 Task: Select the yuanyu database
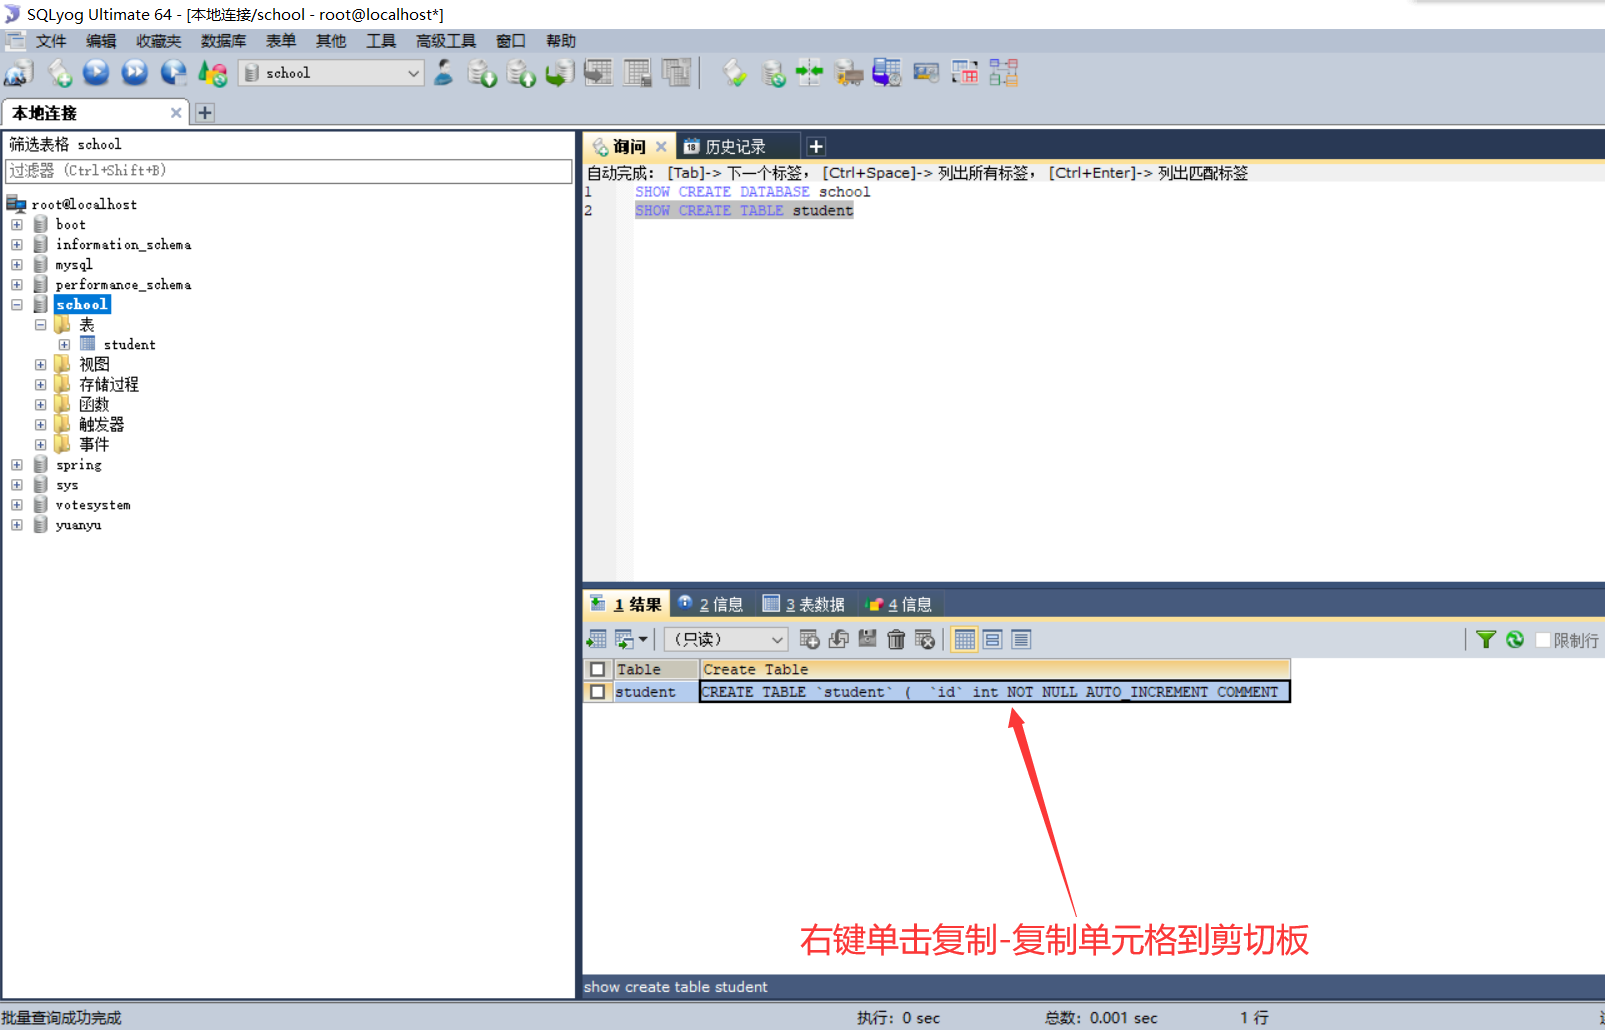coord(78,525)
